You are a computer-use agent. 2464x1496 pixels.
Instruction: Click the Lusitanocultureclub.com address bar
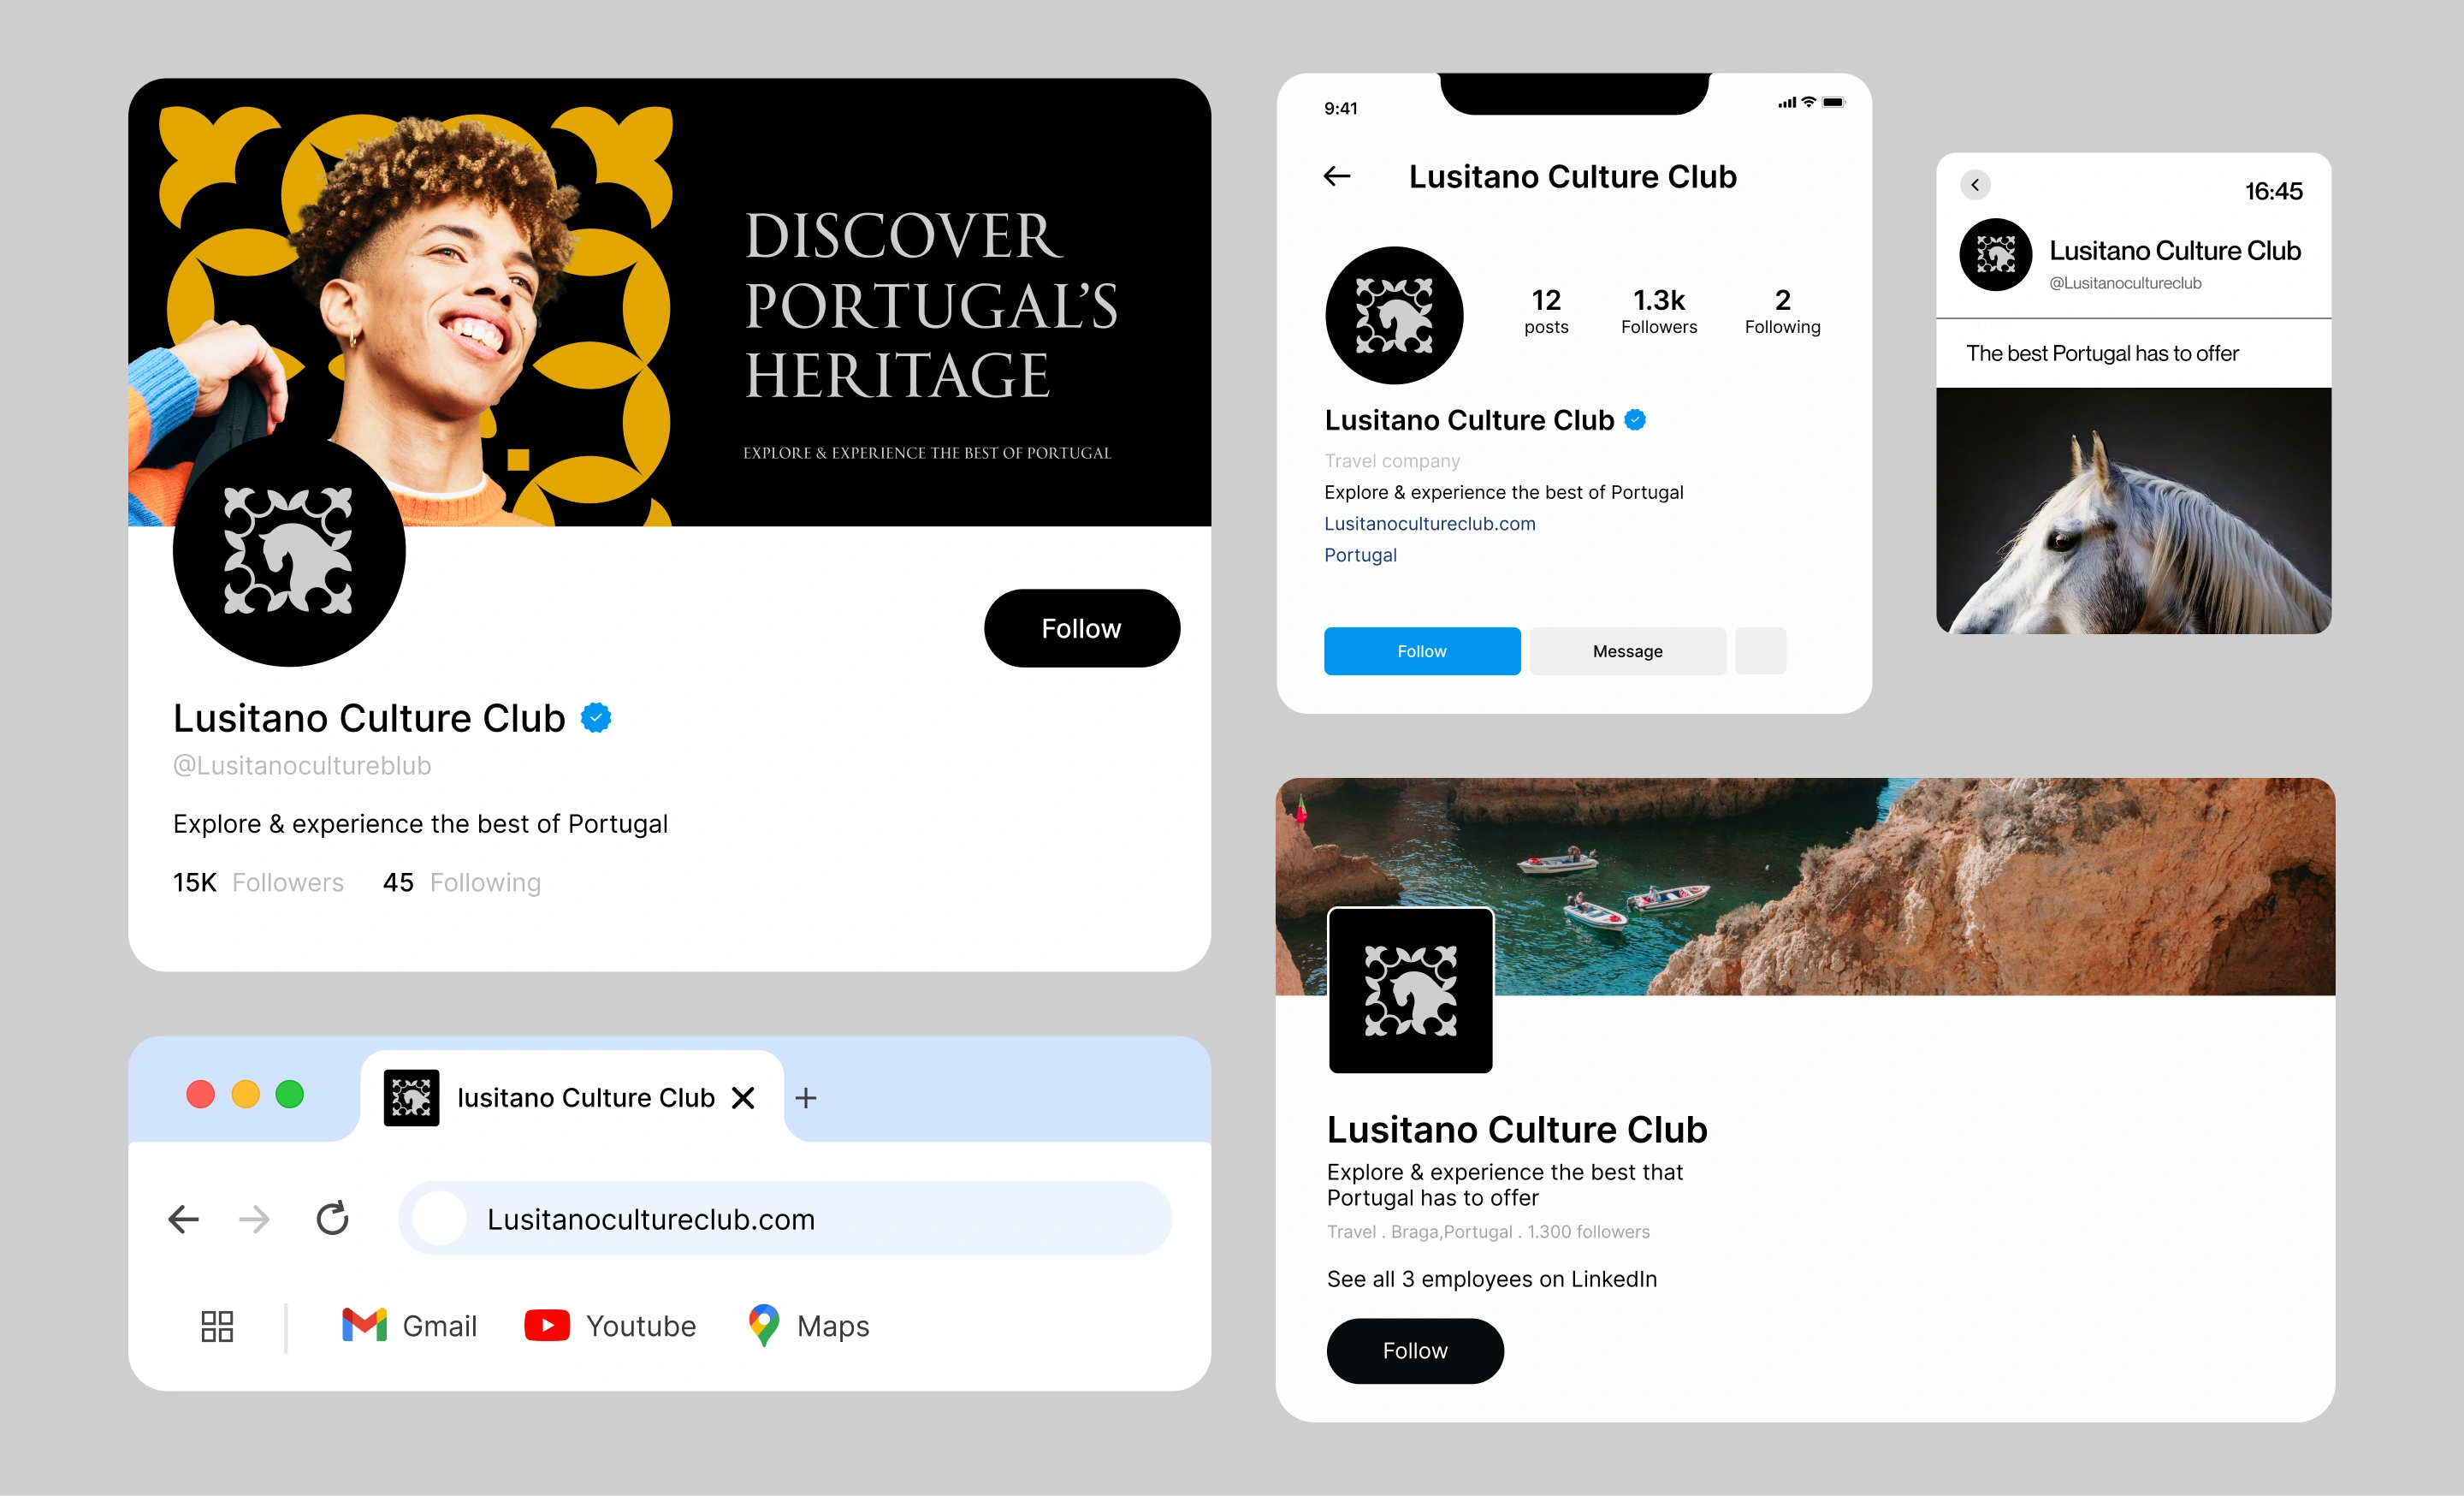[785, 1218]
